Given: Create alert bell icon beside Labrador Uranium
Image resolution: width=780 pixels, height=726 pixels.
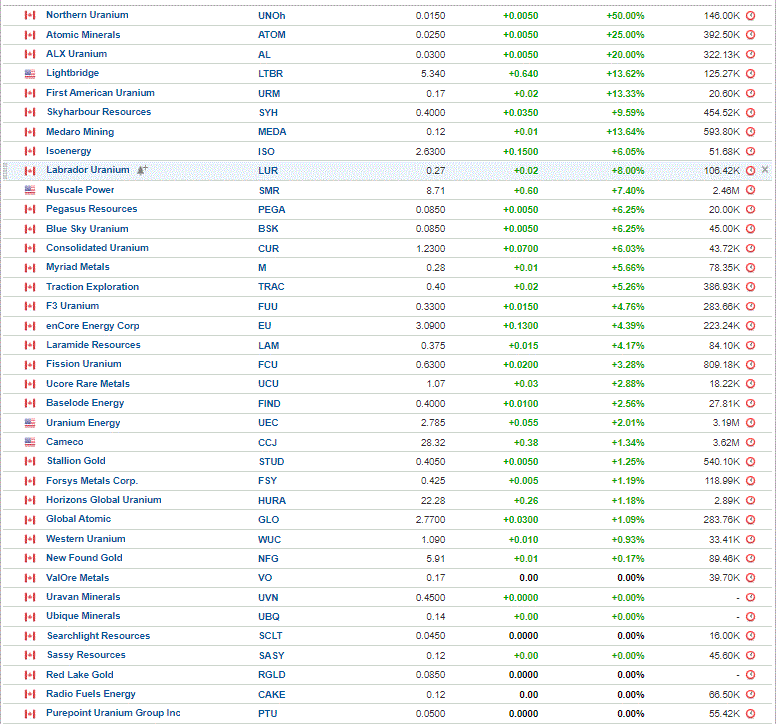Looking at the screenshot, I should click(142, 170).
